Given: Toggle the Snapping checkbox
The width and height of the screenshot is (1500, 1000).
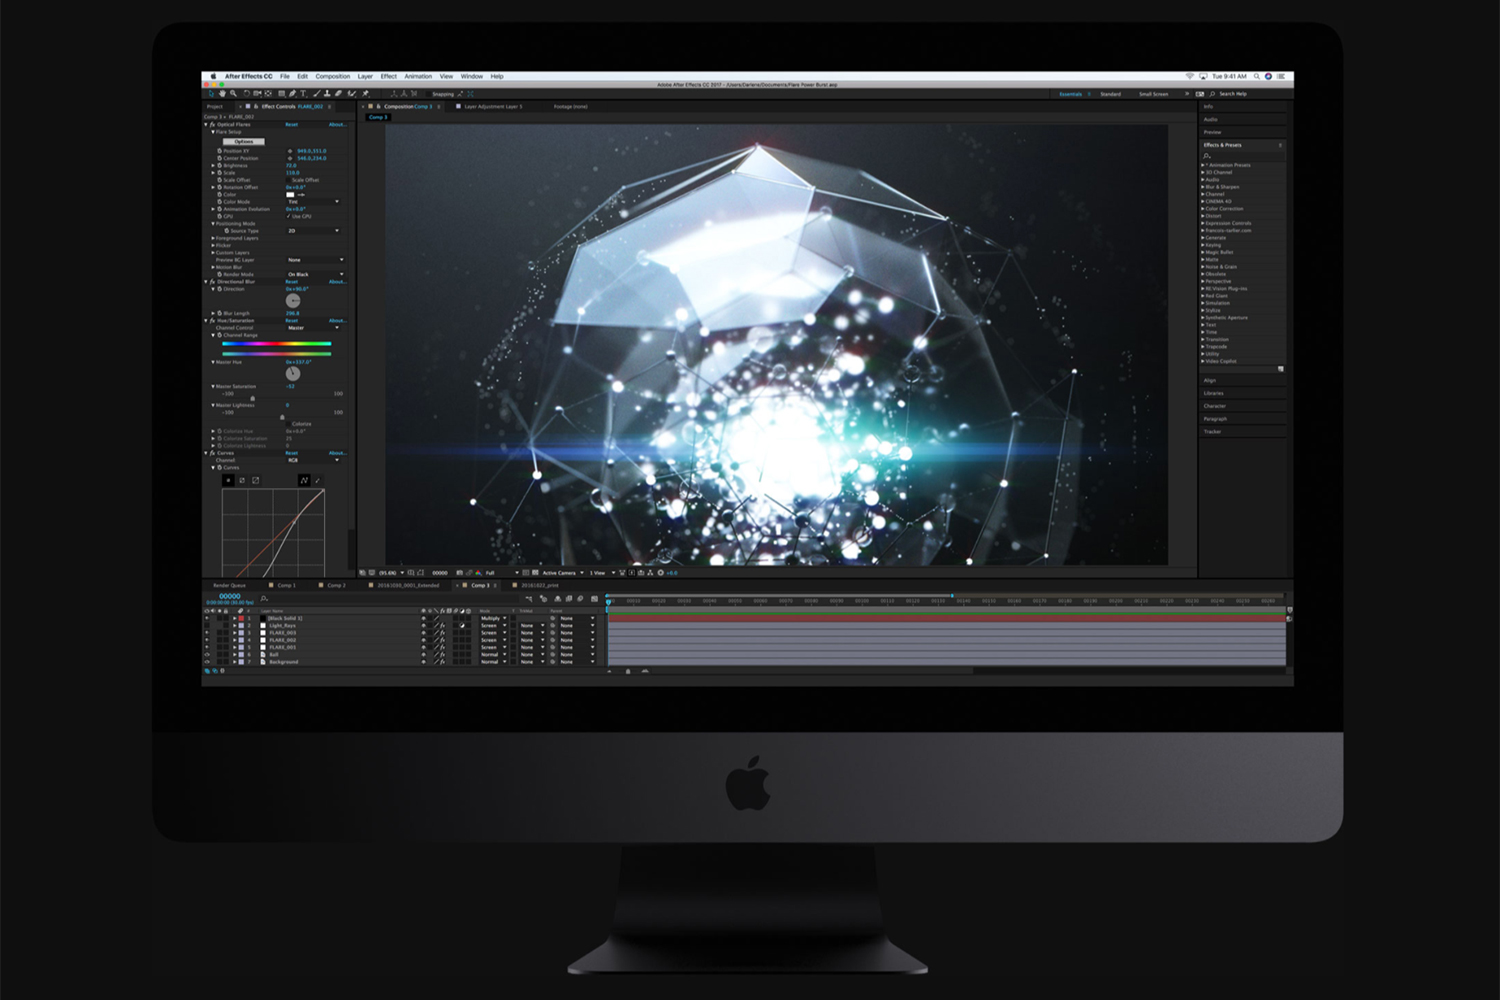Looking at the screenshot, I should [429, 94].
